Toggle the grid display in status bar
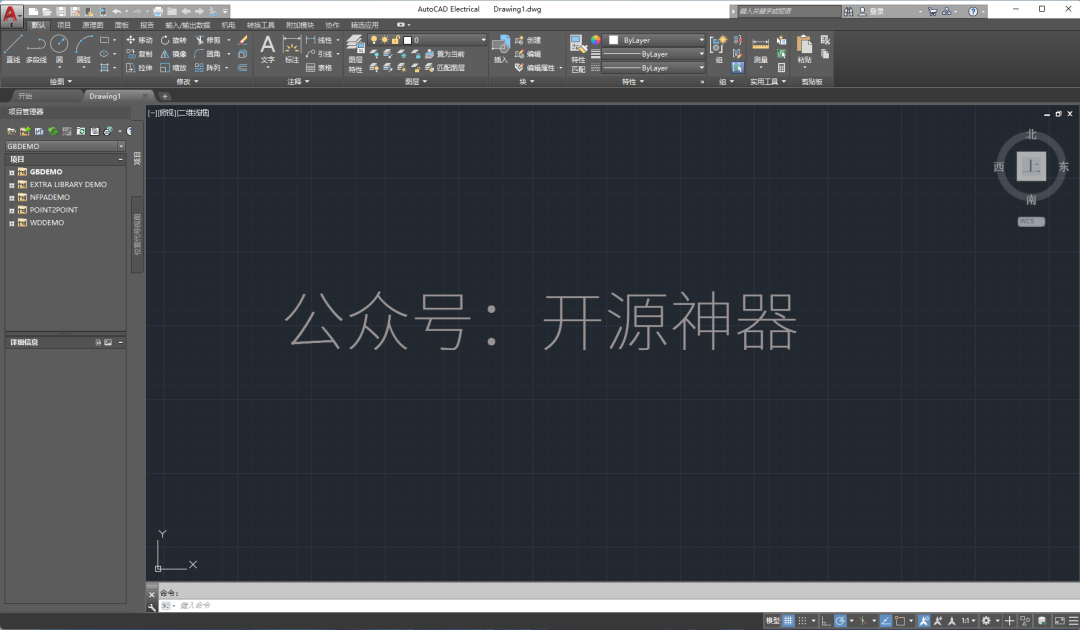Viewport: 1080px width, 630px height. click(788, 620)
